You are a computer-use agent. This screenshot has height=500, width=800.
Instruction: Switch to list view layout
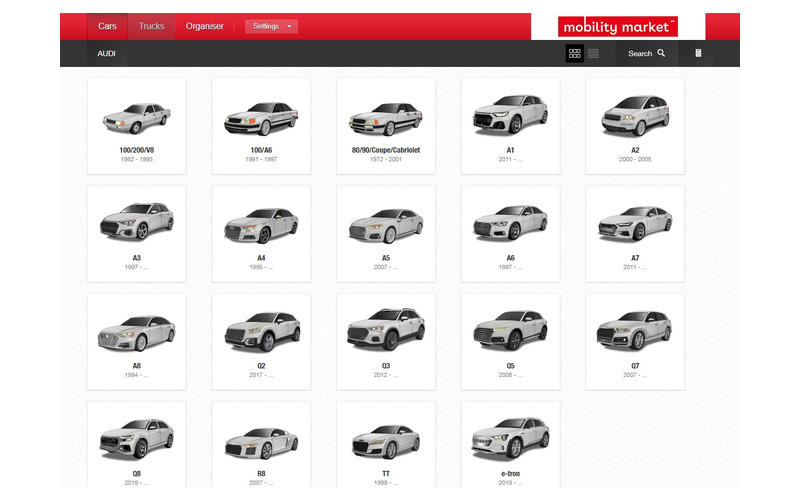coord(593,54)
